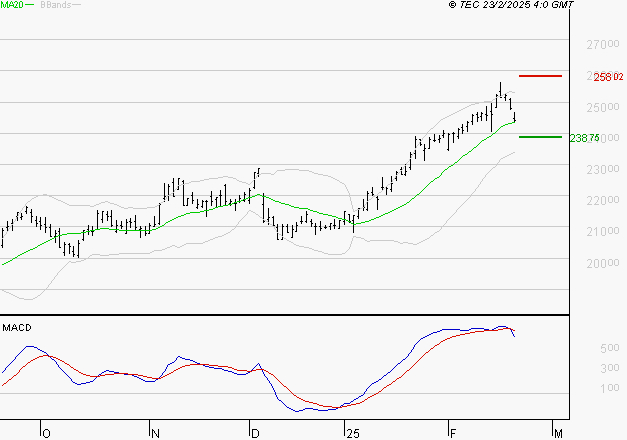Click the D month marker on time axis
Viewport: 627px width, 440px height.
(x=255, y=434)
